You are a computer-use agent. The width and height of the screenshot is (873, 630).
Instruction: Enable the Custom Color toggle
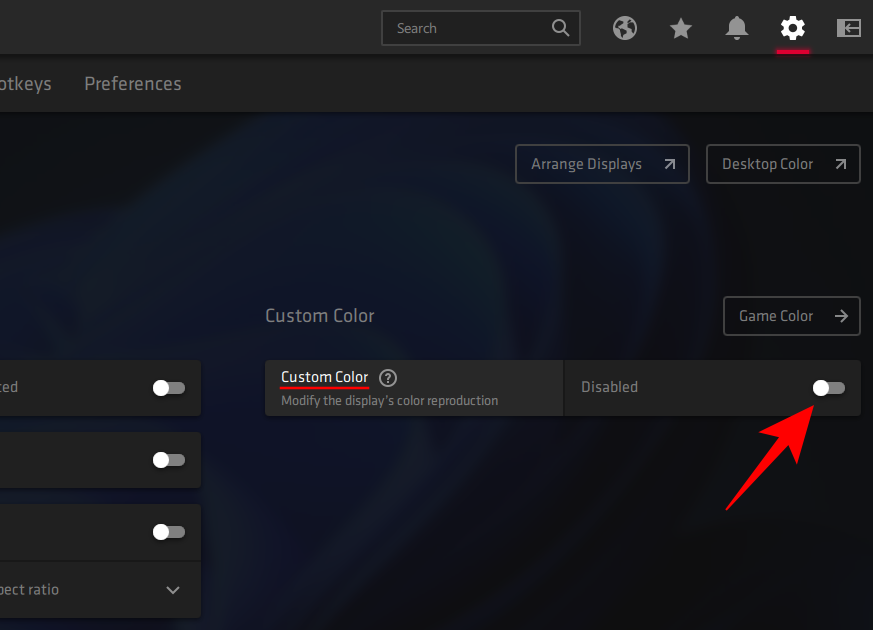(x=828, y=388)
